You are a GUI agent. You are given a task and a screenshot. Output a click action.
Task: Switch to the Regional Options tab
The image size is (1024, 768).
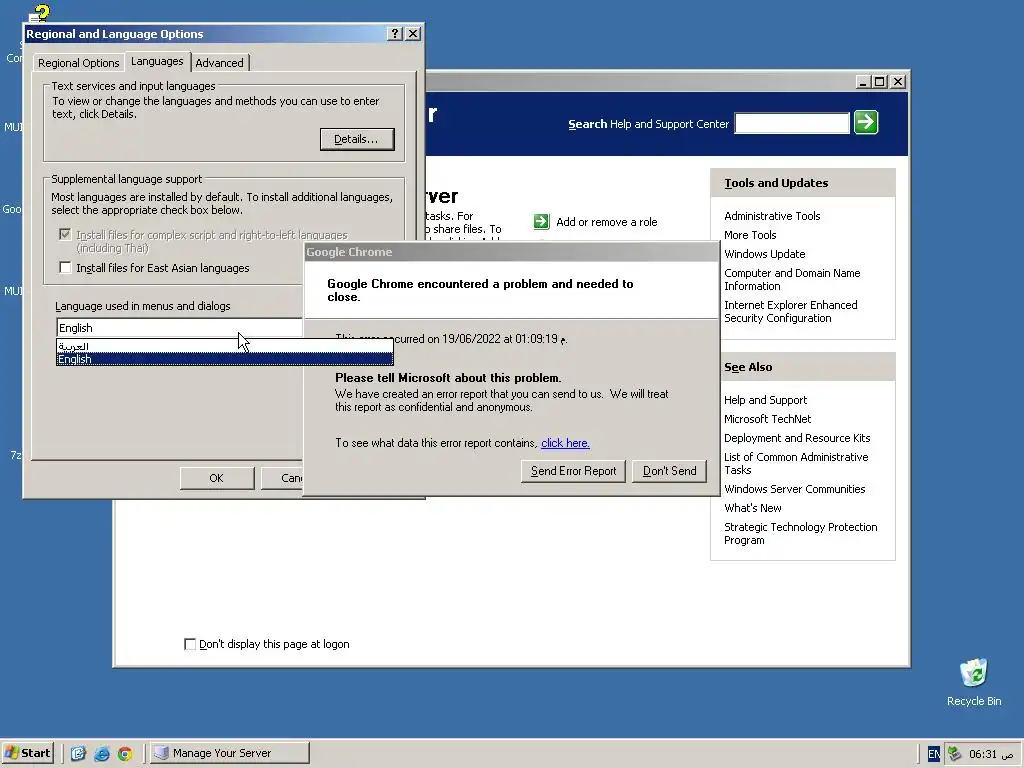pyautogui.click(x=78, y=63)
